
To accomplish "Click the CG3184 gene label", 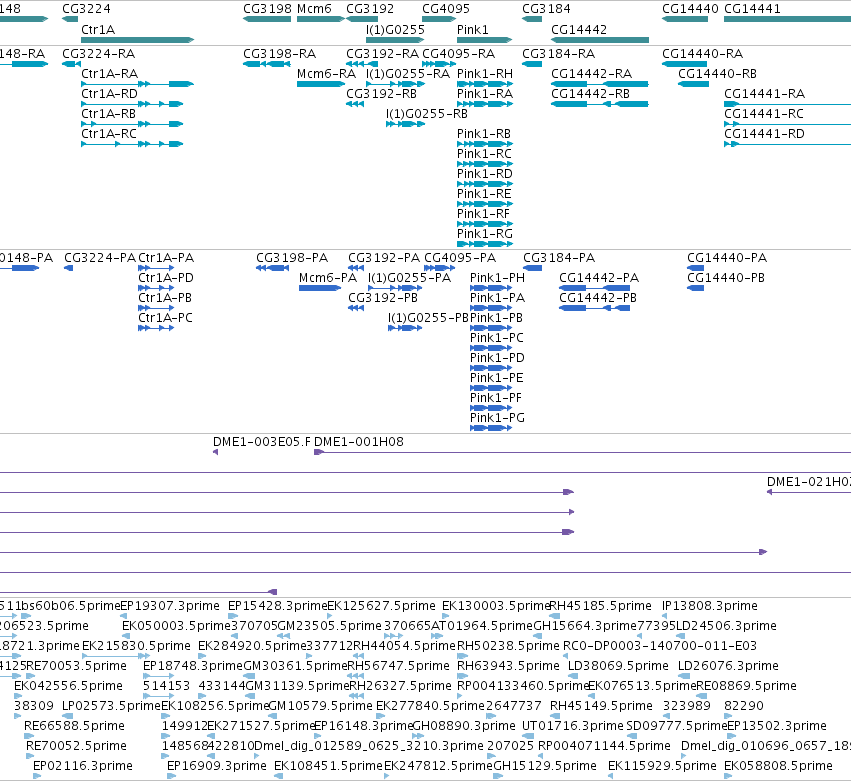I will pos(546,9).
